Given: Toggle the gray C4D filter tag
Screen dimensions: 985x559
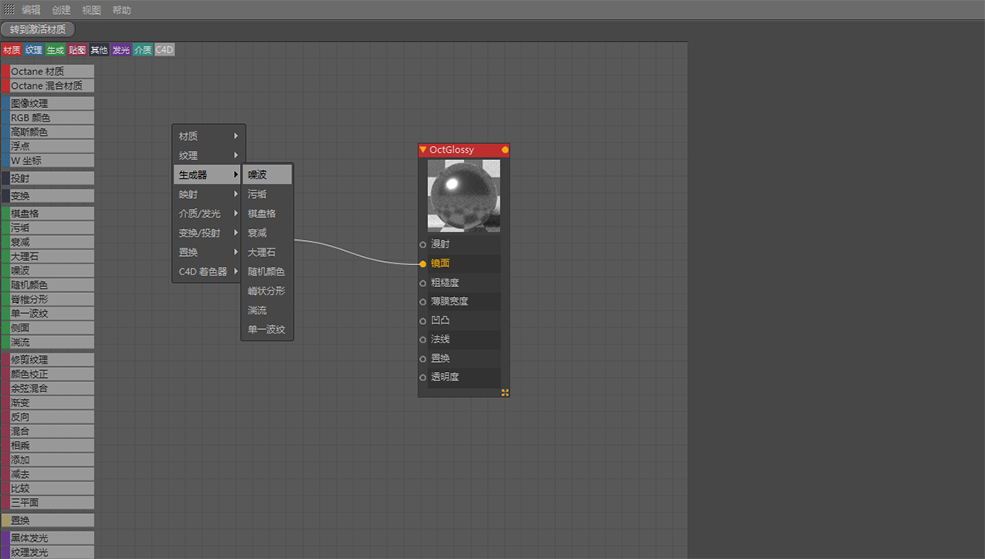Looking at the screenshot, I should click(x=164, y=49).
